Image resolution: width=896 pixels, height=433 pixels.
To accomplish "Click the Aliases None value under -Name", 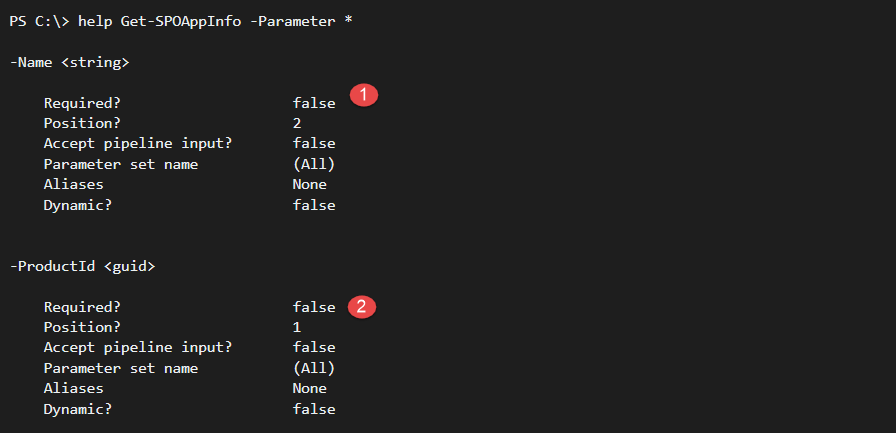I will point(310,185).
